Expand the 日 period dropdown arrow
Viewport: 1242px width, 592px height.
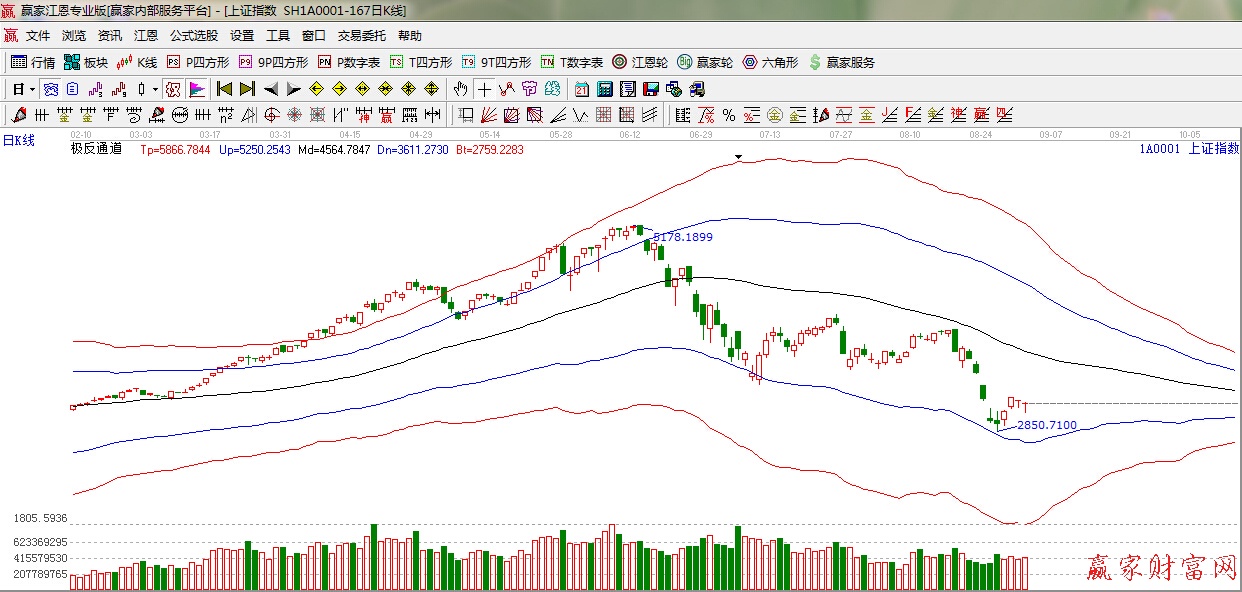(32, 89)
